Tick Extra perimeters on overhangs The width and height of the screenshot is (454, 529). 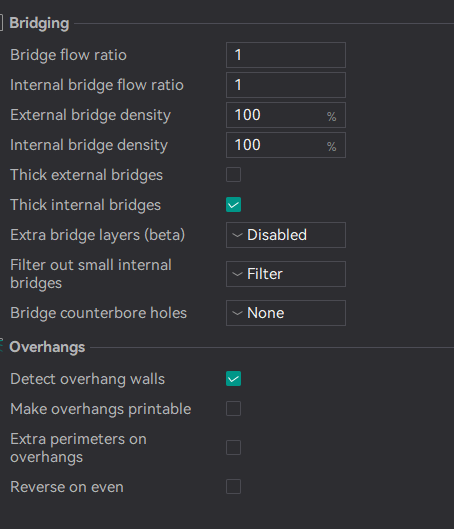pos(233,448)
